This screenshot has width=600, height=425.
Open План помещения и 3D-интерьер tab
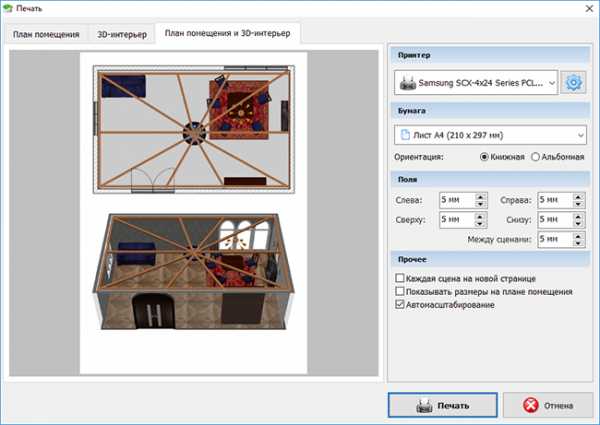(x=228, y=35)
